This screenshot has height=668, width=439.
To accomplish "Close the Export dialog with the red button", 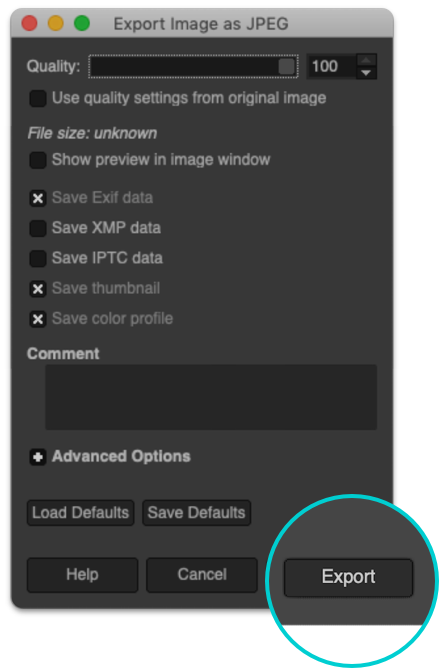I will pyautogui.click(x=29, y=23).
